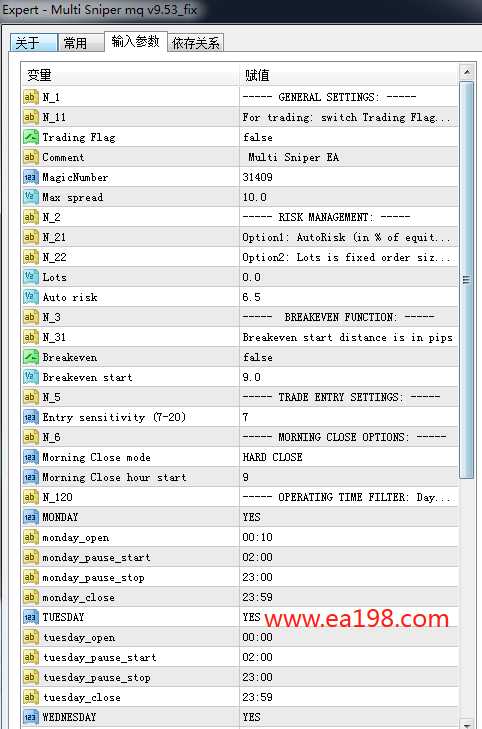Select the MagicNumber integer icon

[x=30, y=177]
